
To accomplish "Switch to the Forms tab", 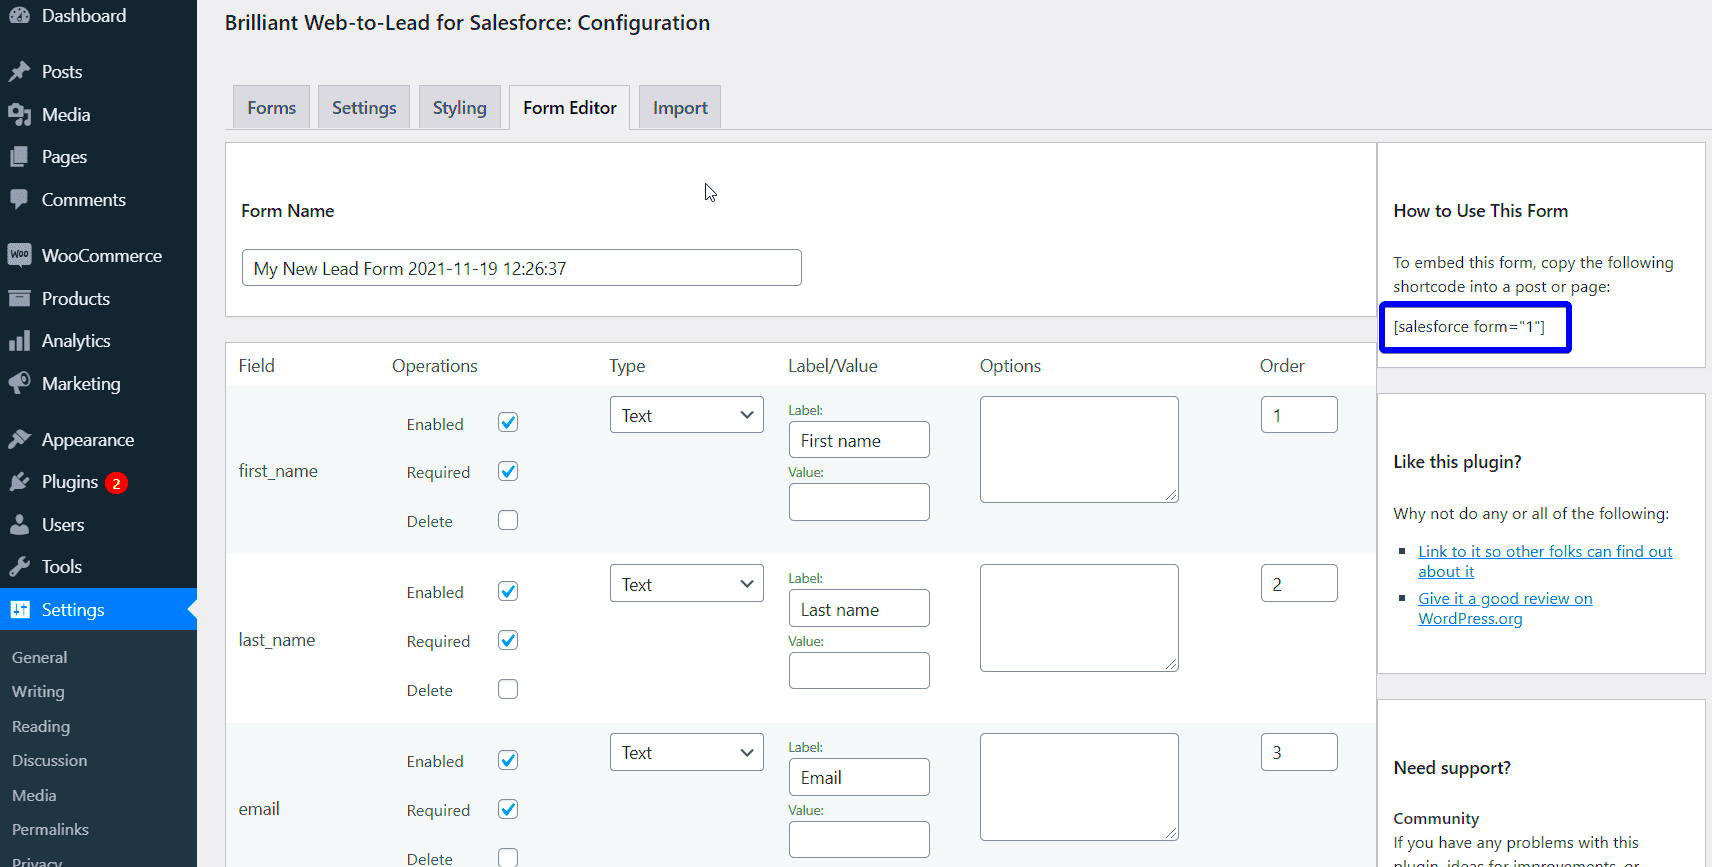I will 272,107.
